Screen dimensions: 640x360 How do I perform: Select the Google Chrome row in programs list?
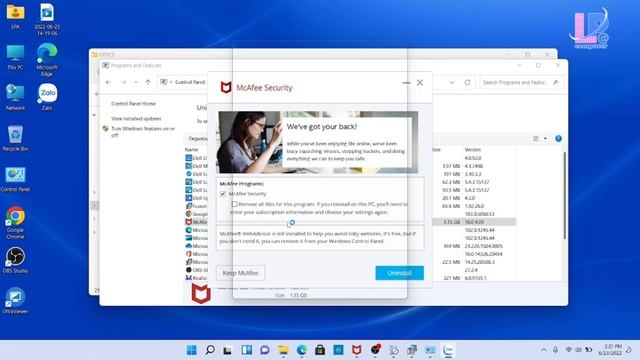pos(196,214)
